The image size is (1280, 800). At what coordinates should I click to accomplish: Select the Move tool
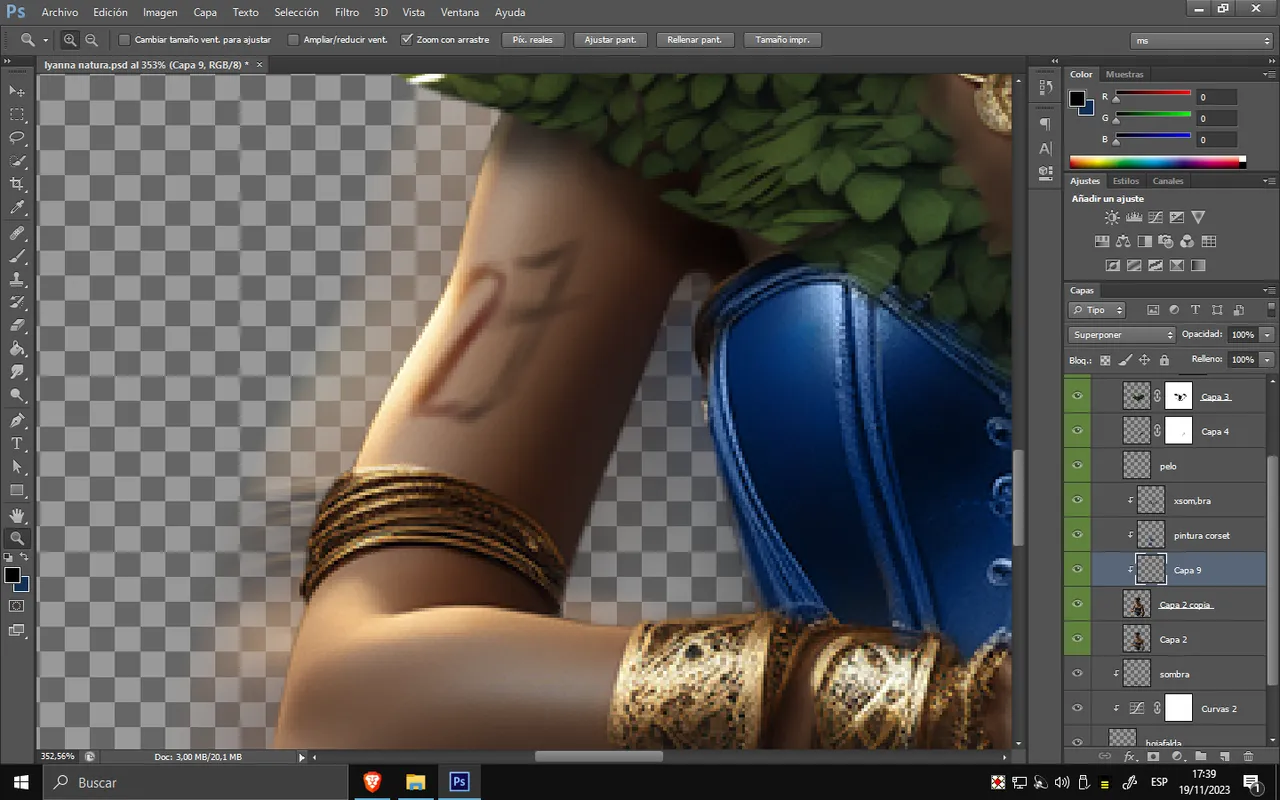(x=17, y=91)
